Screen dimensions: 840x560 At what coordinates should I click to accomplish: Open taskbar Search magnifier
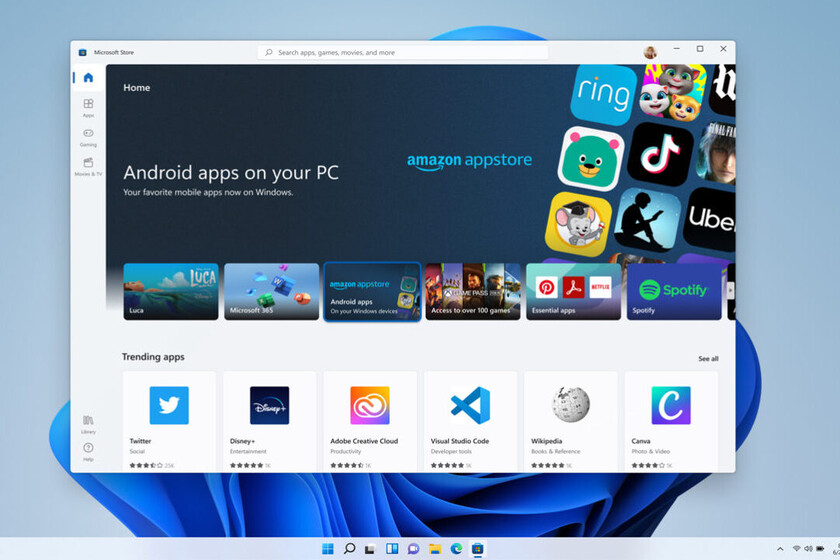(x=349, y=549)
